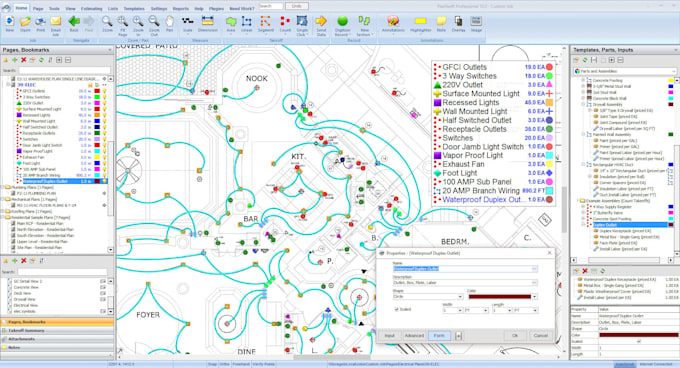This screenshot has width=680, height=368.
Task: Toggle light bulb visibility for GFCI Outlets
Action: click(104, 91)
